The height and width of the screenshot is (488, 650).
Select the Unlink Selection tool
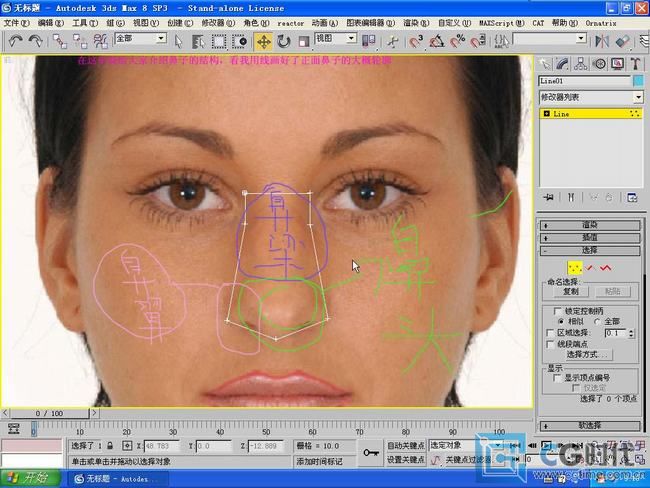point(80,41)
